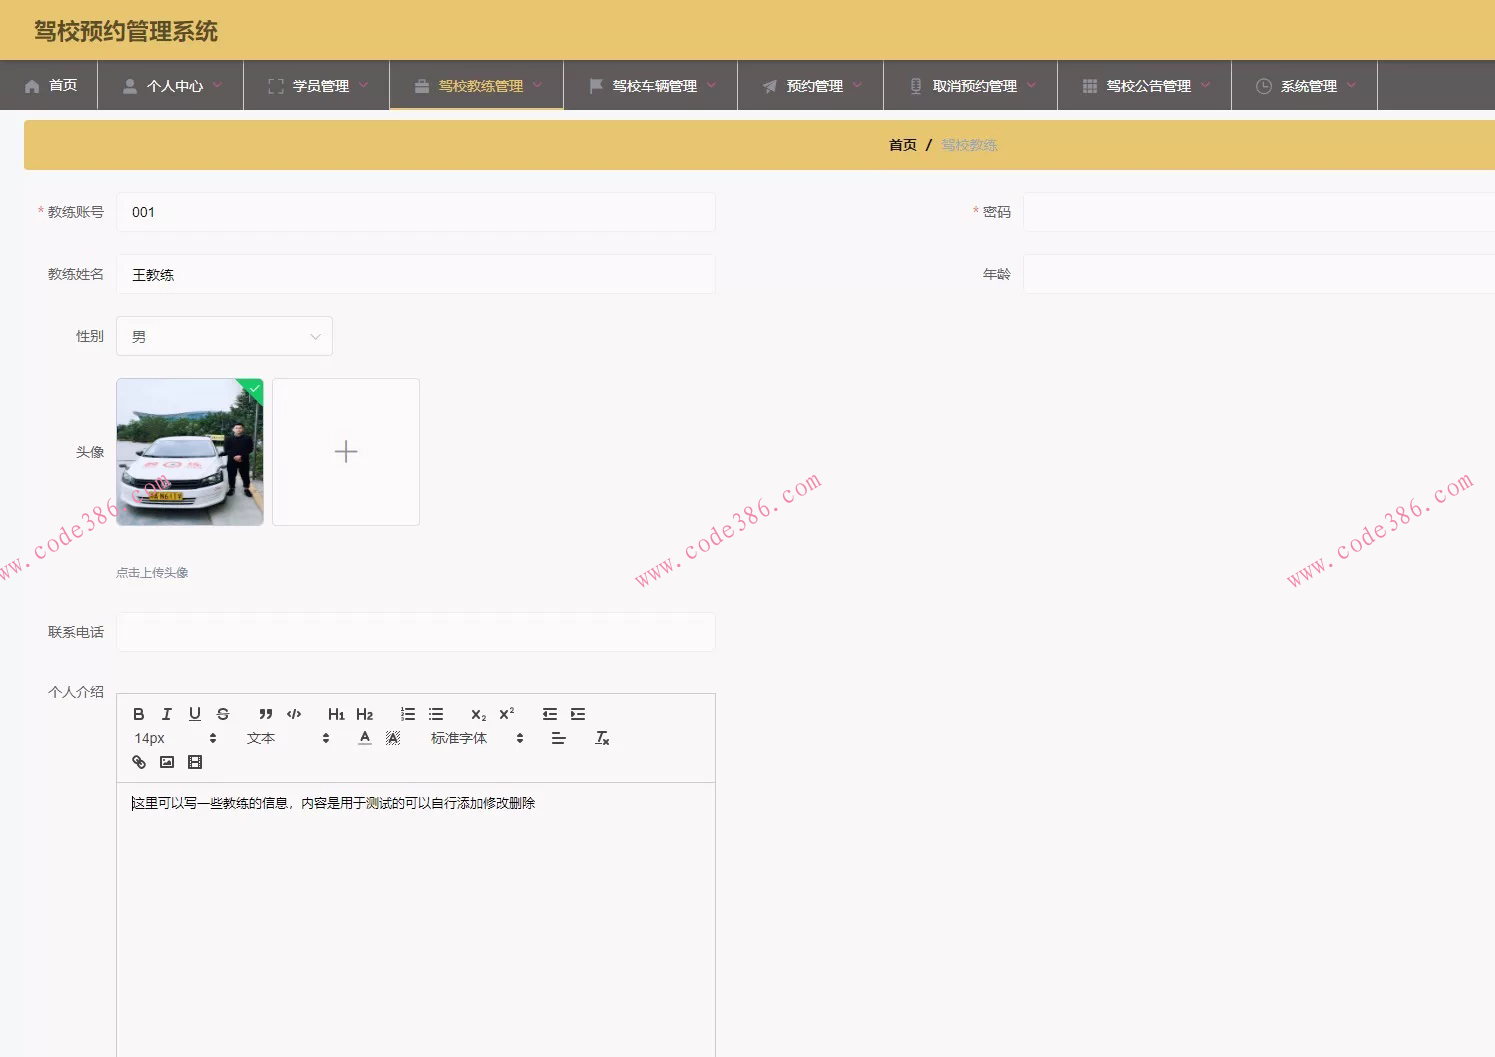Viewport: 1495px width, 1057px height.
Task: Click the plus box to upload avatar
Action: tap(346, 452)
